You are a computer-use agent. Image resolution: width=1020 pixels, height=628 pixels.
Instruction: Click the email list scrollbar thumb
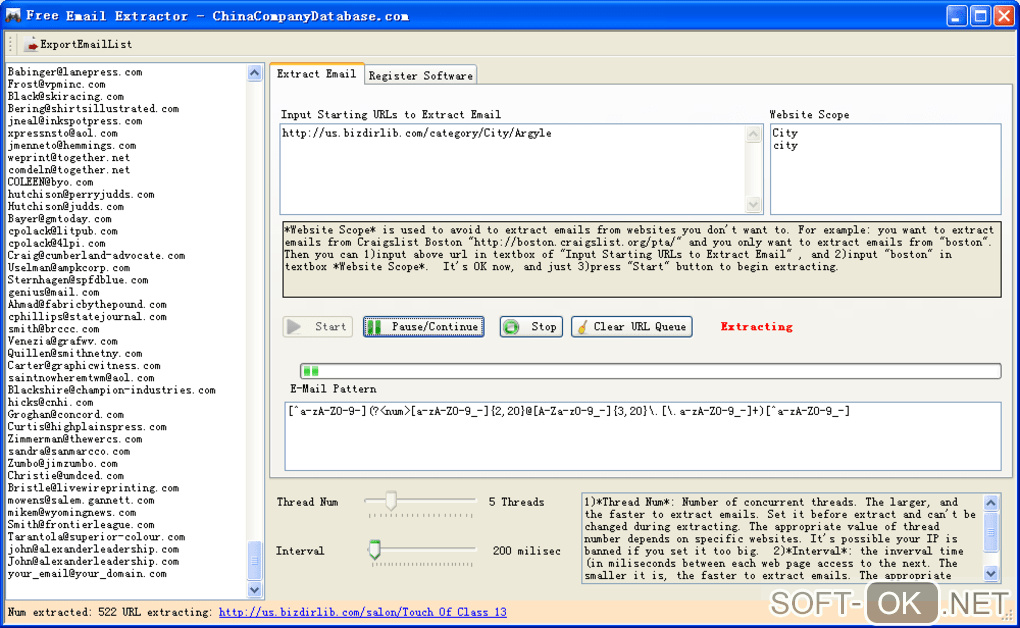pyautogui.click(x=254, y=560)
